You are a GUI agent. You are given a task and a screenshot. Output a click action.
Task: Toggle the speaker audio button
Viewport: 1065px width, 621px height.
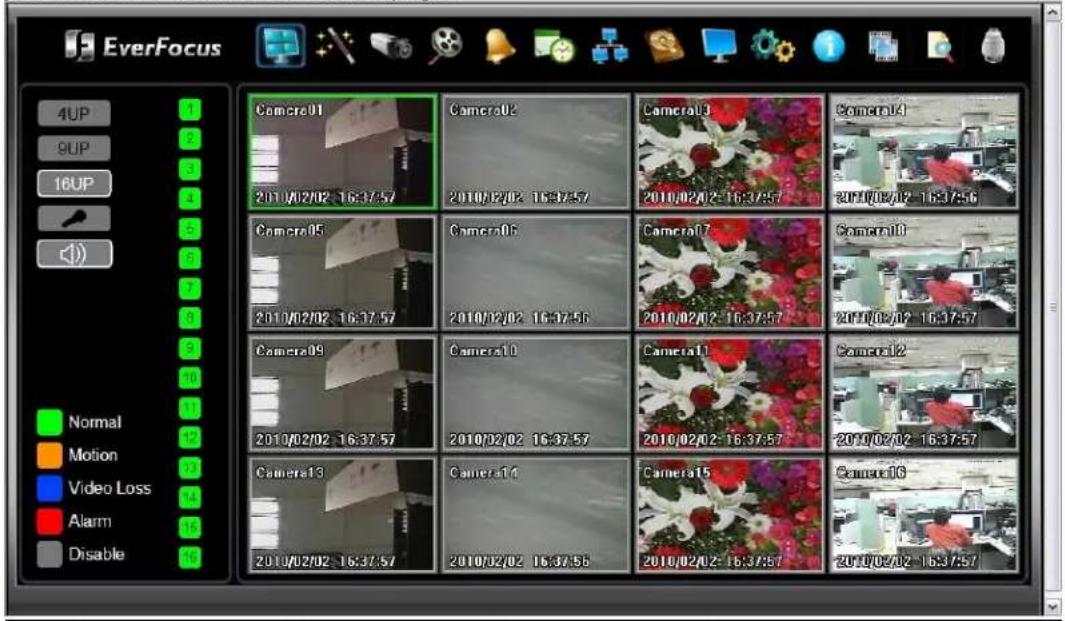(74, 254)
